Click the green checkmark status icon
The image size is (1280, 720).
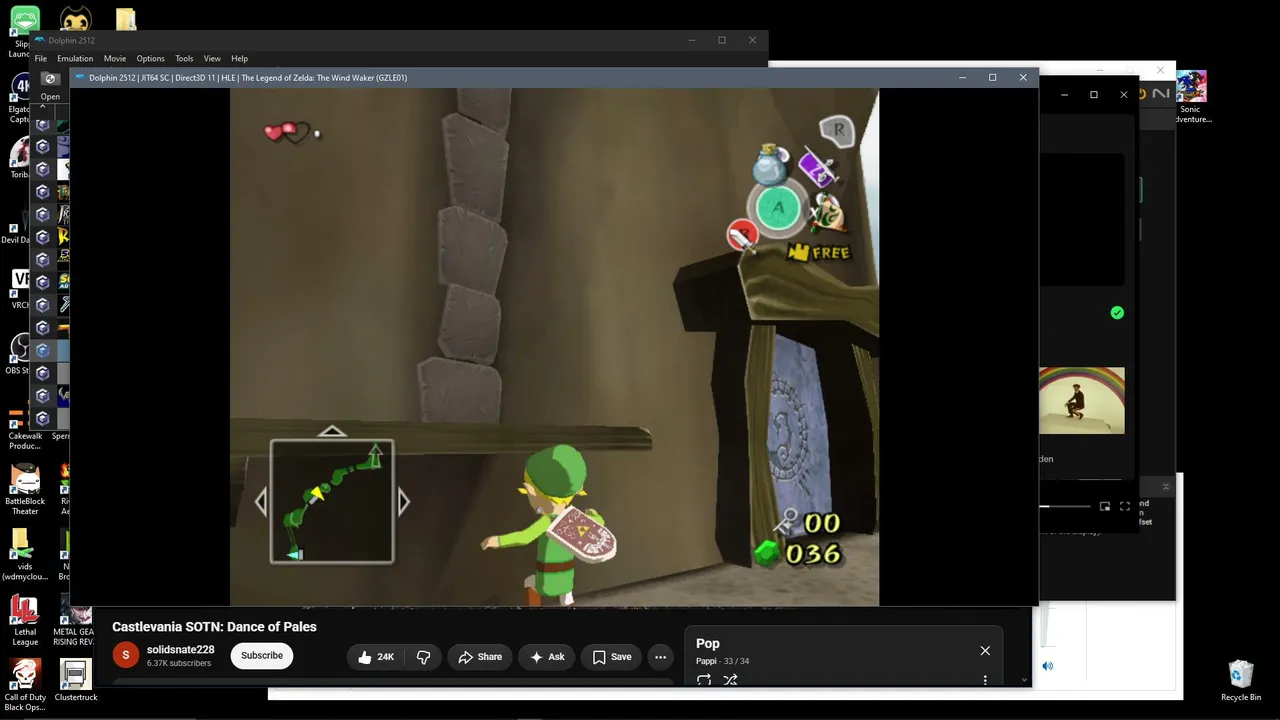pos(1117,313)
